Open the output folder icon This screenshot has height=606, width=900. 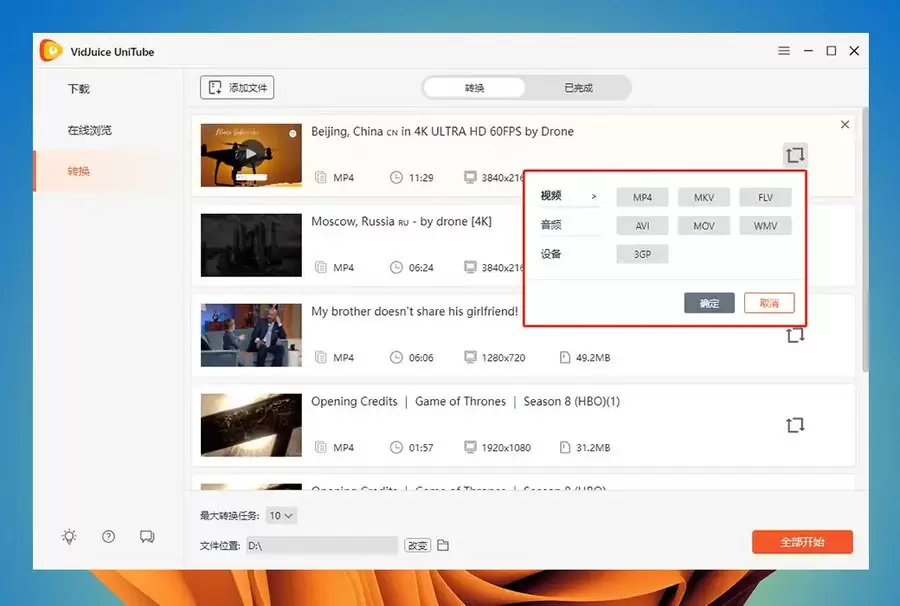pyautogui.click(x=443, y=545)
